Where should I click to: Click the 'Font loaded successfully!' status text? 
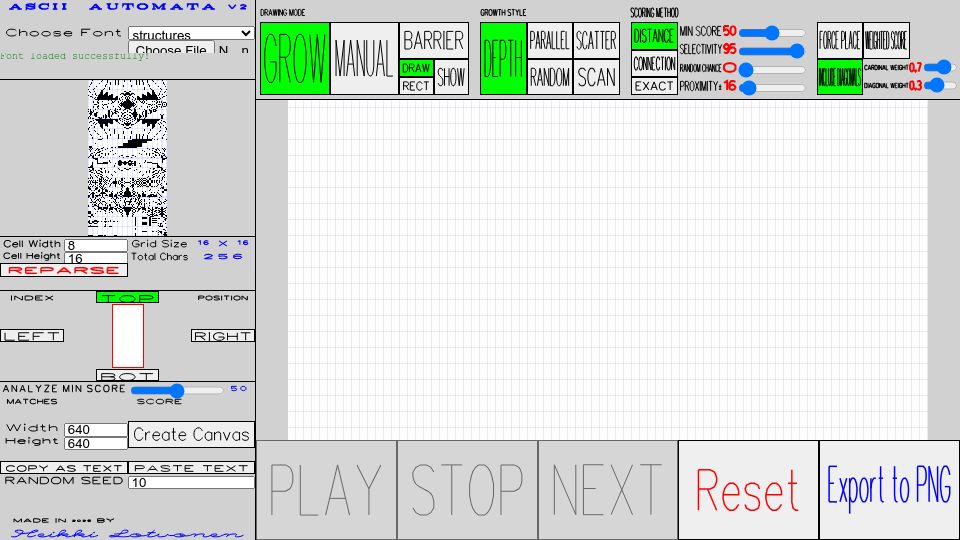pos(74,56)
